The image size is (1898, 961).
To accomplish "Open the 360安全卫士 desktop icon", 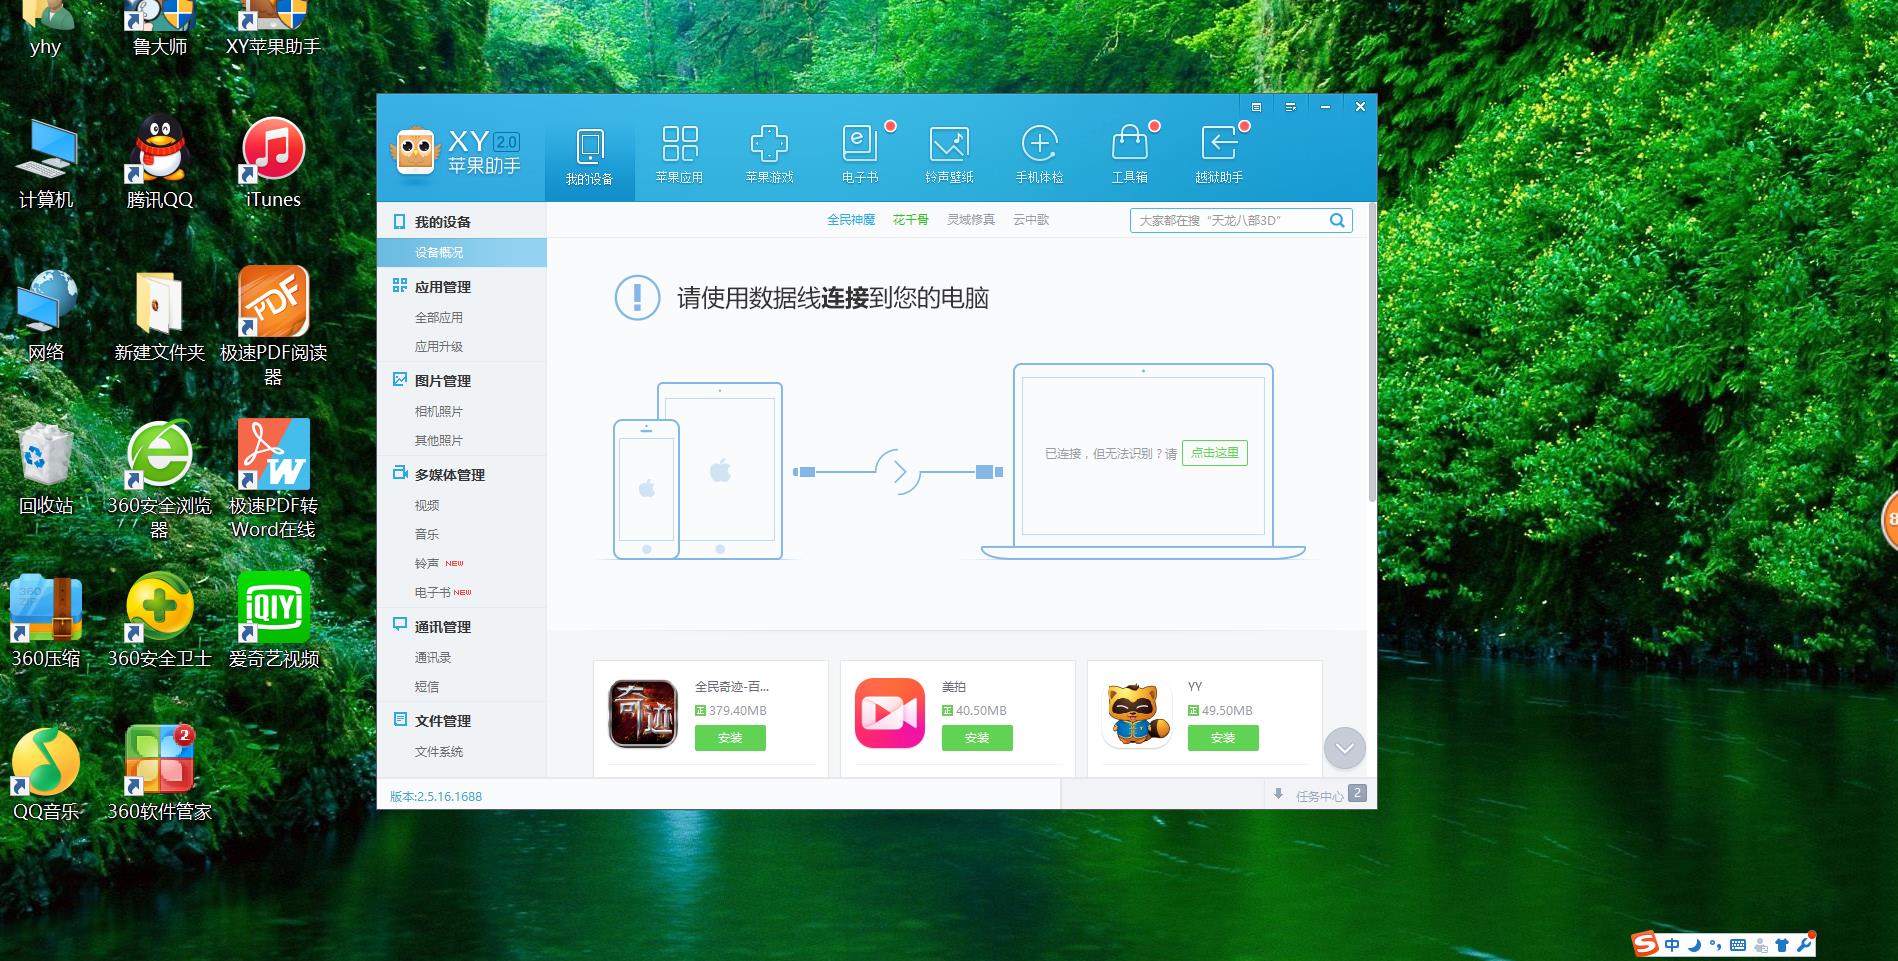I will (x=160, y=620).
